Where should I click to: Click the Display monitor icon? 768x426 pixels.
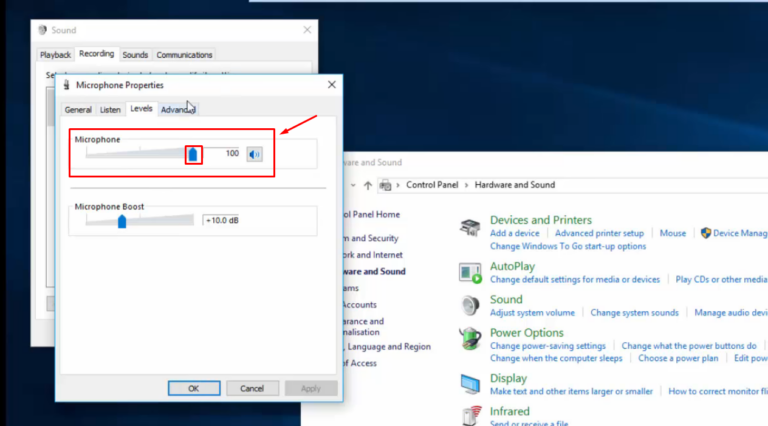coord(470,384)
